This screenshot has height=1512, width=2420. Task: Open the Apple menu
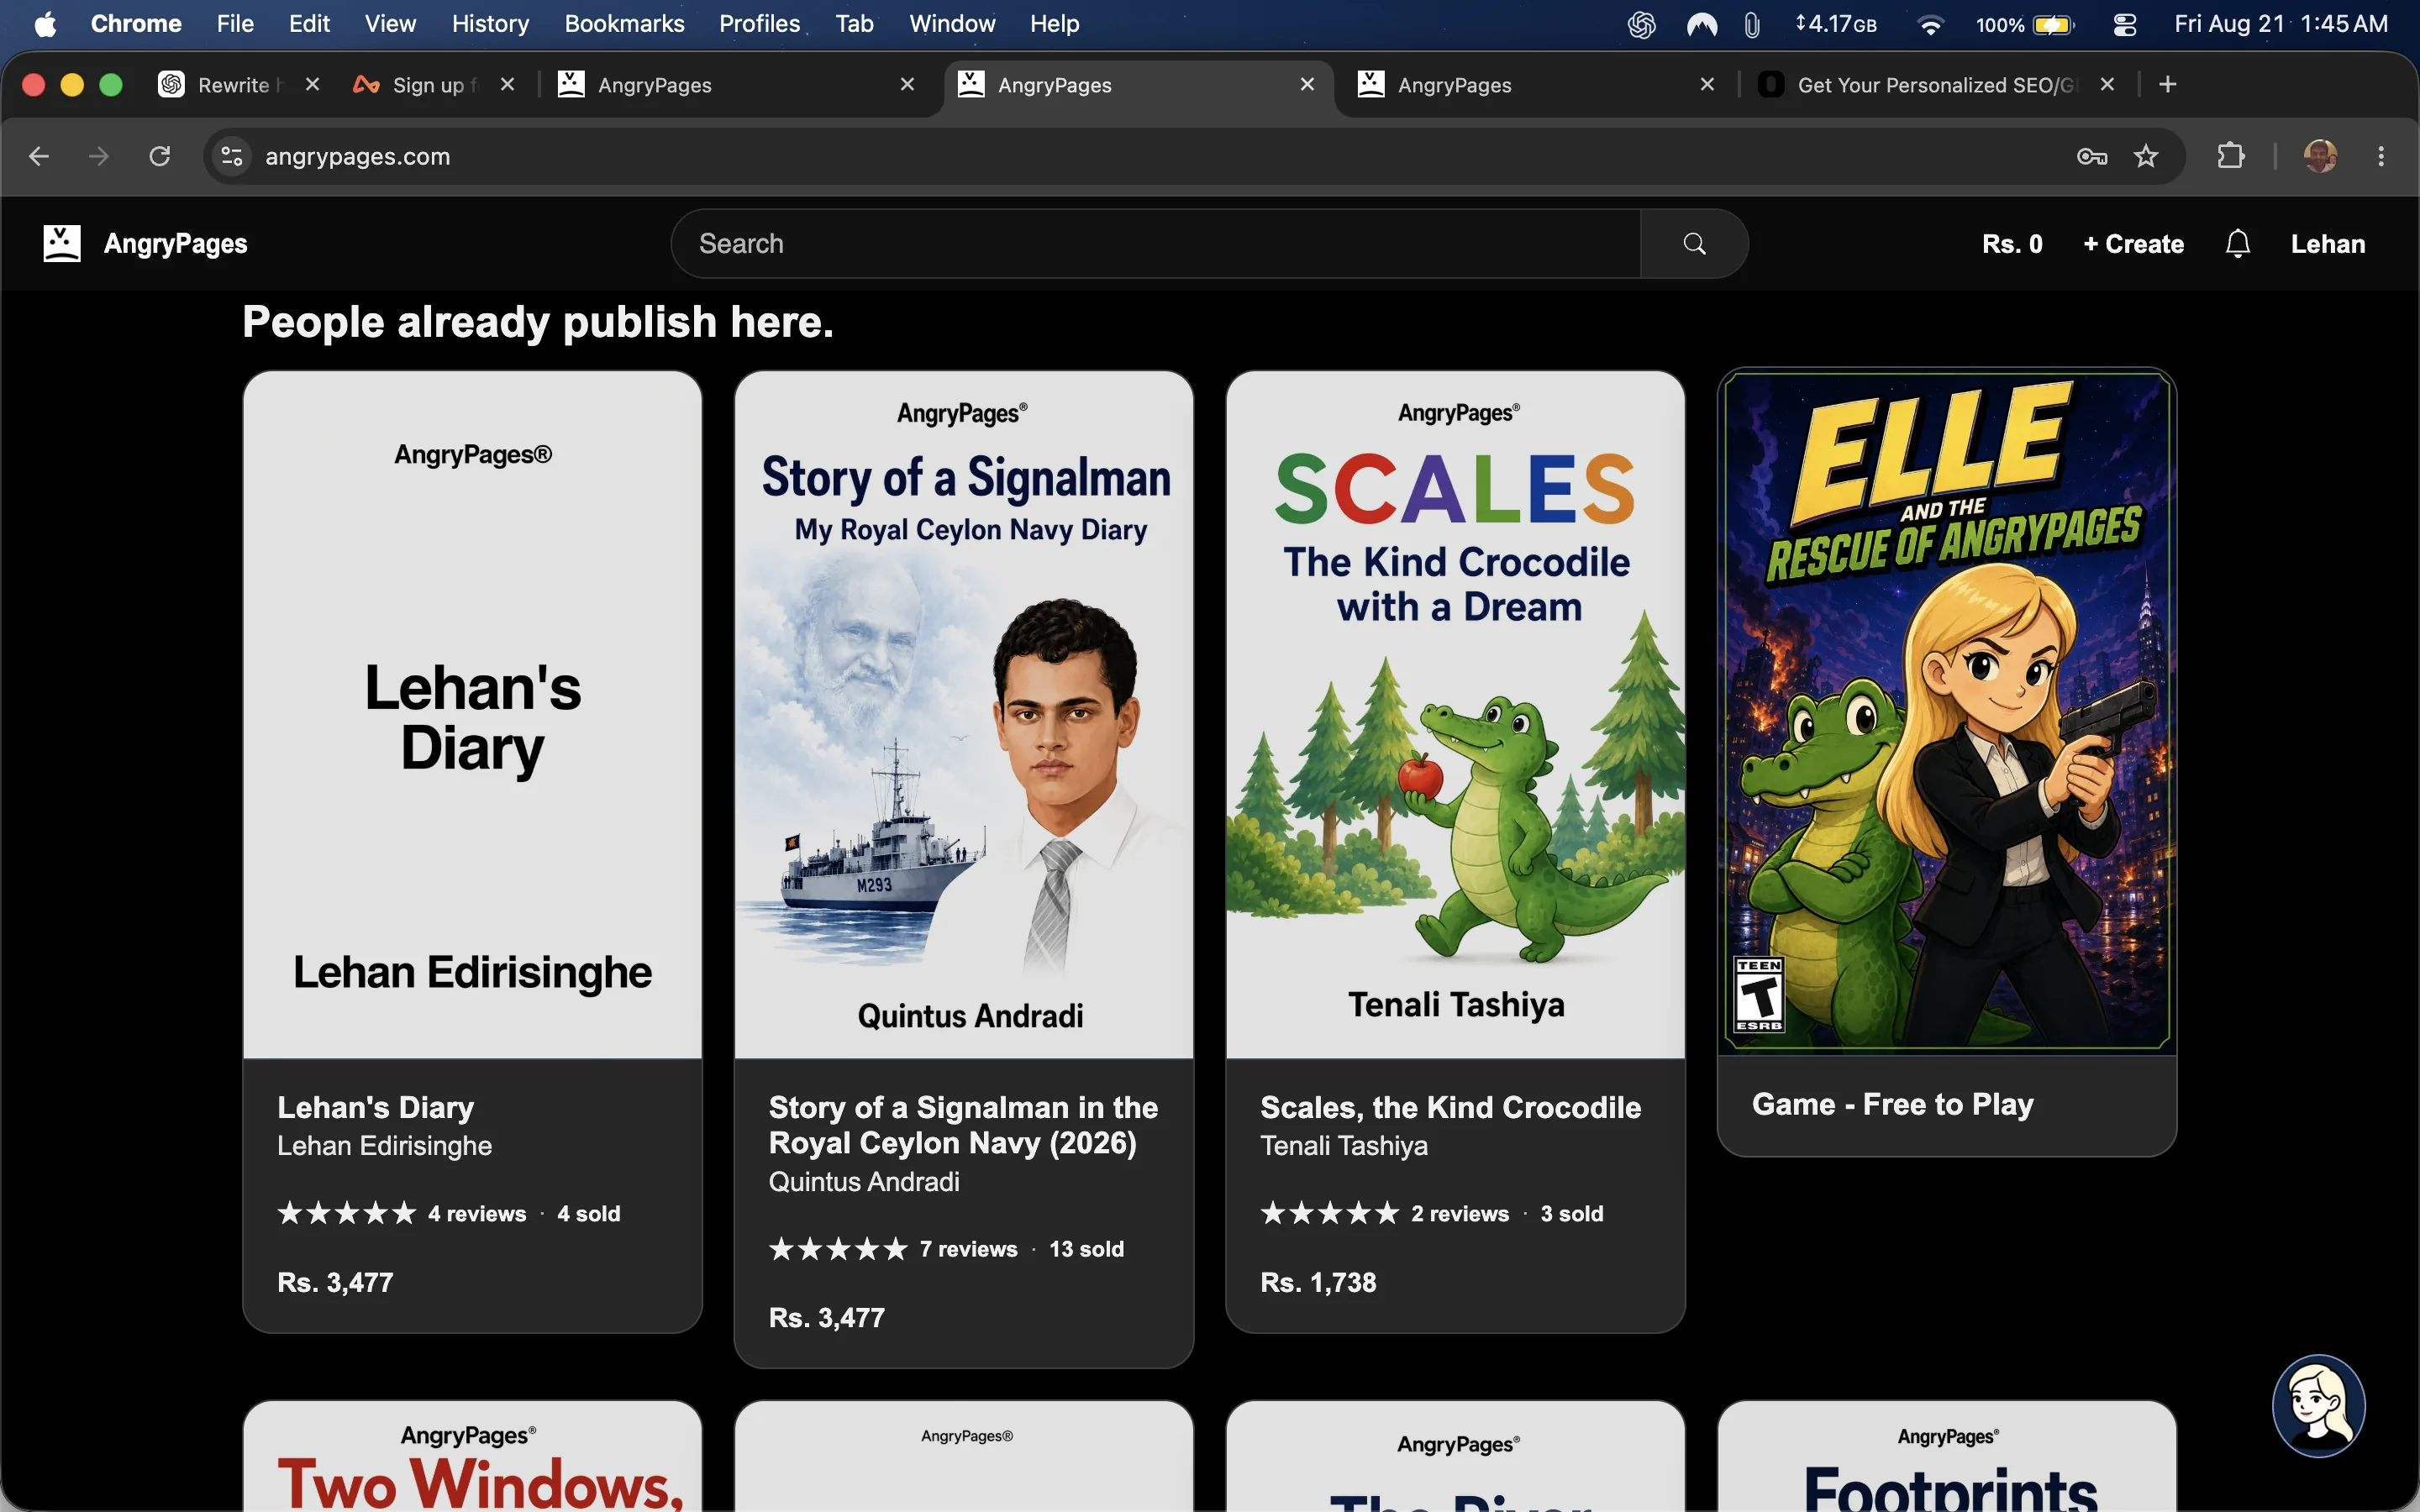[45, 24]
